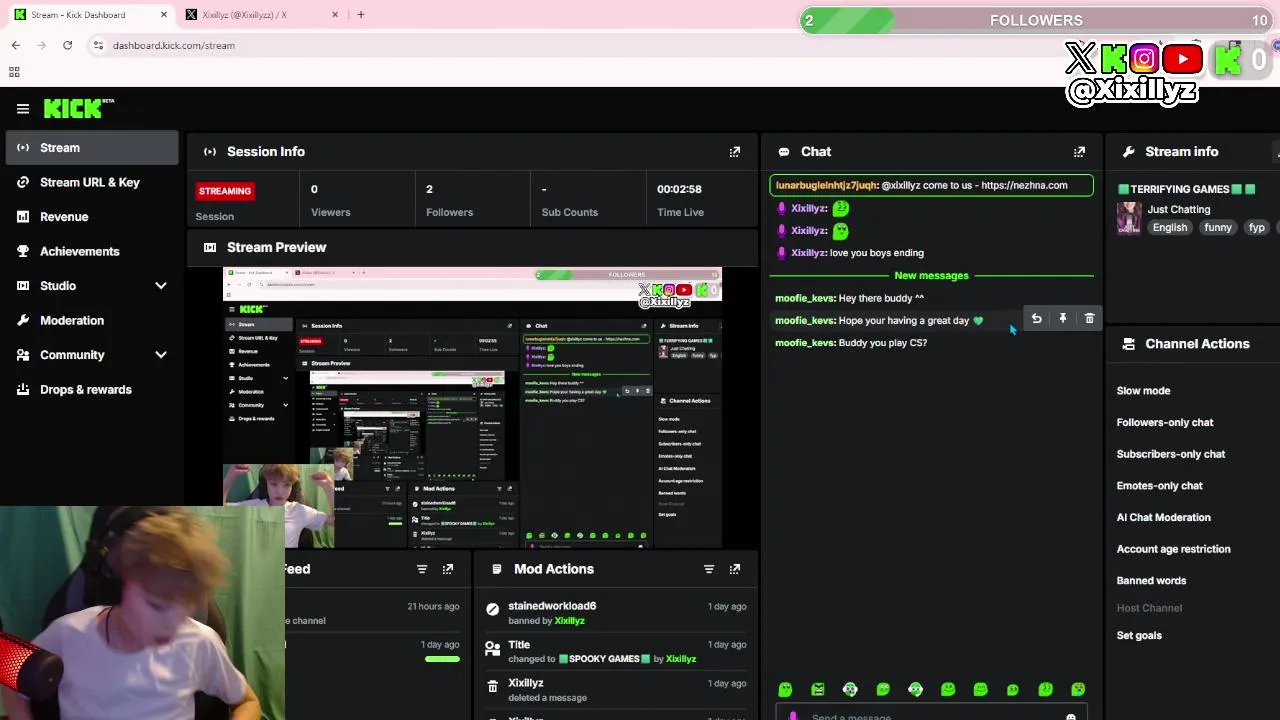Open Stream URL & Key page

tap(92, 183)
